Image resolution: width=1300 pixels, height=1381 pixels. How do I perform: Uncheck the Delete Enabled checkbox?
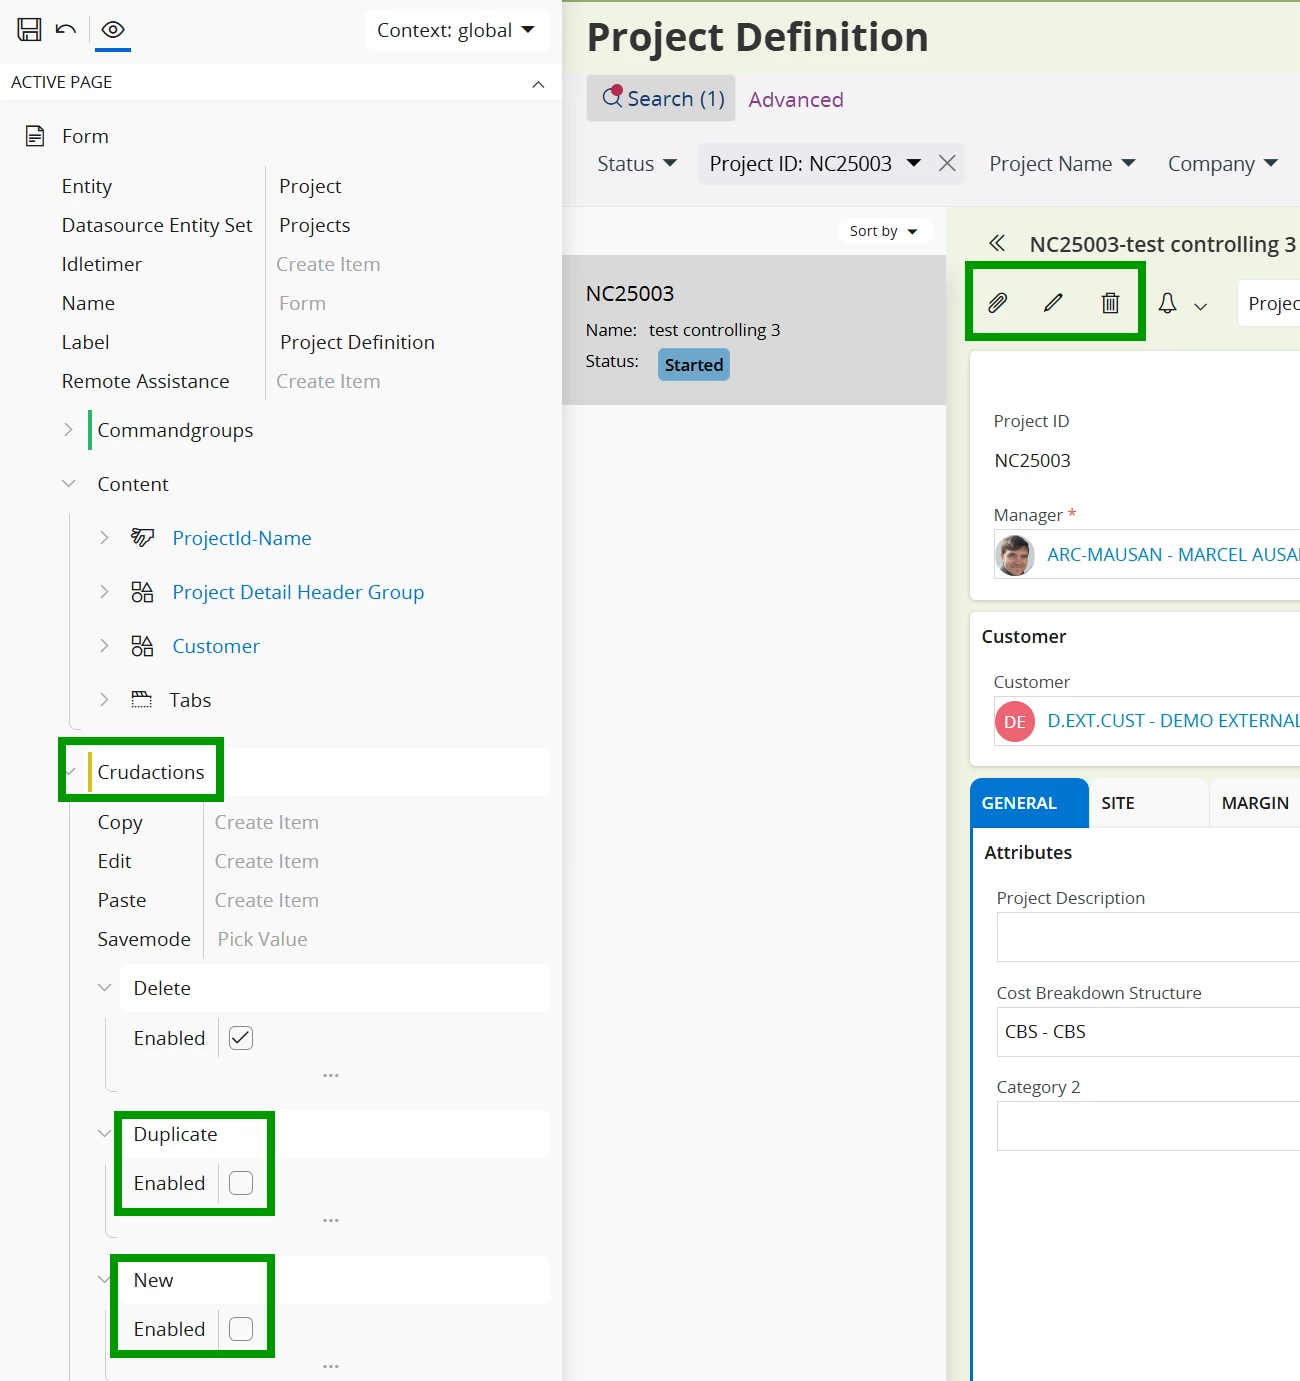pyautogui.click(x=241, y=1038)
